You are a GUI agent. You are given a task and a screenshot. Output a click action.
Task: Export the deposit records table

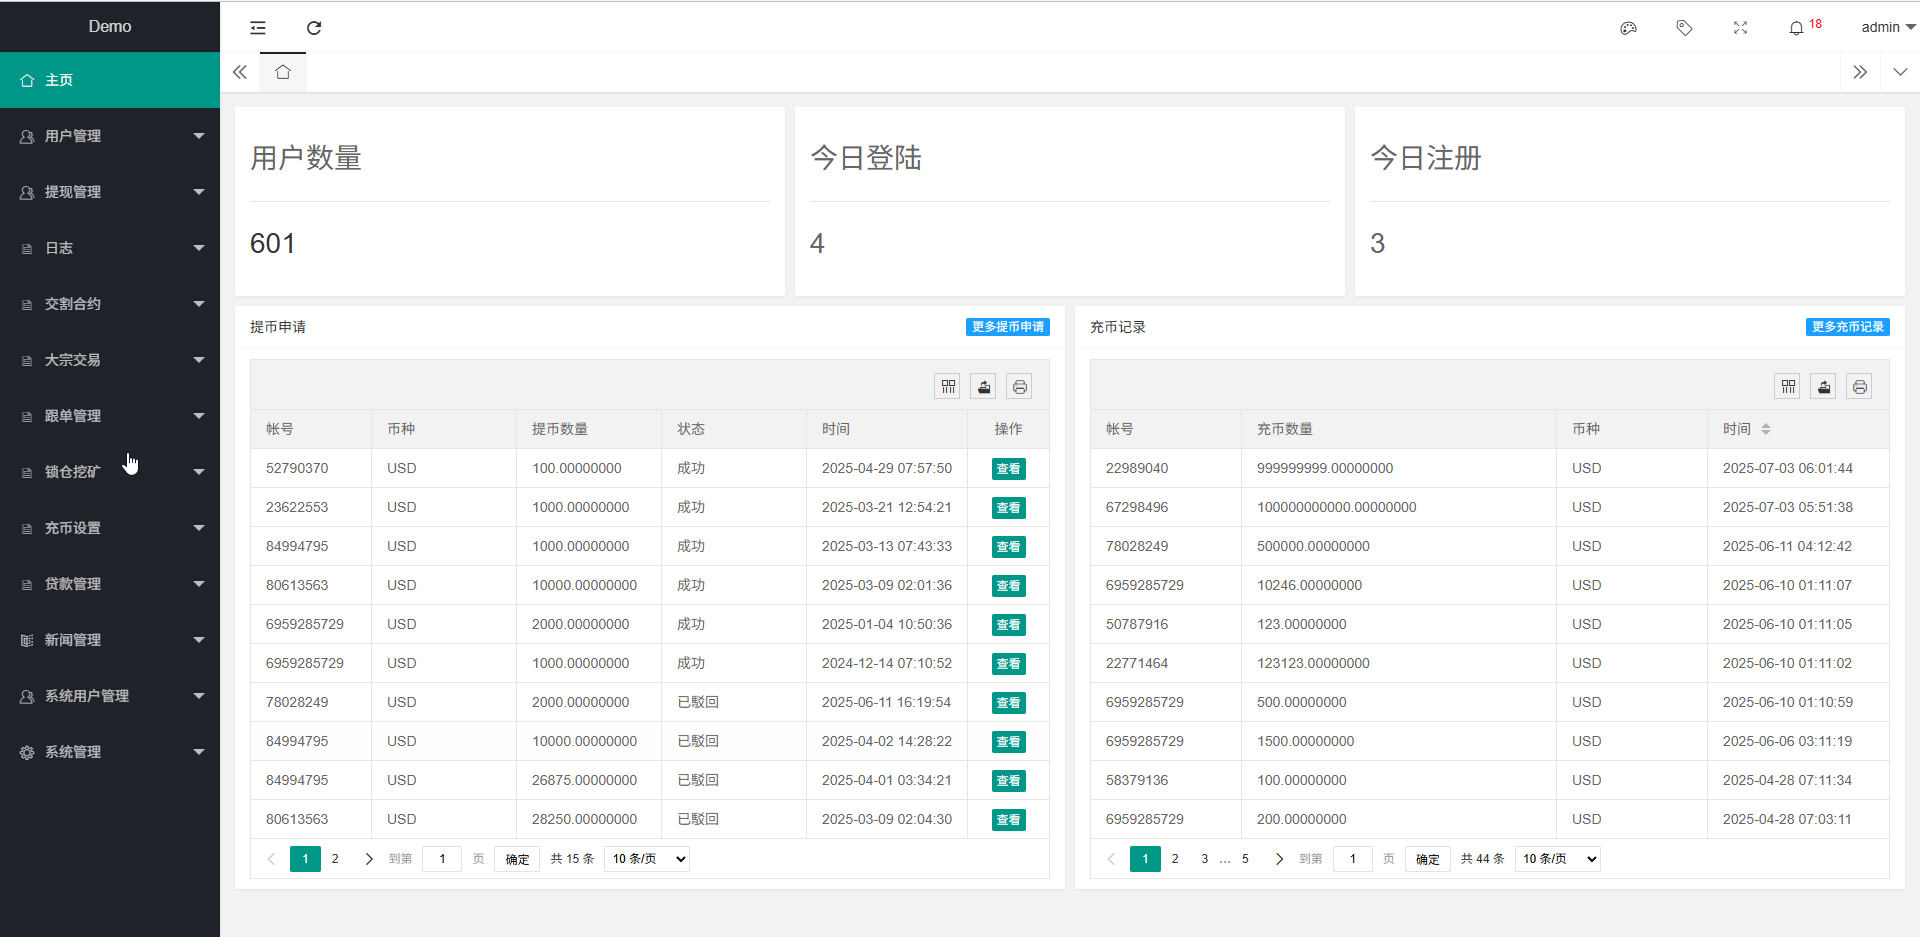point(1824,387)
